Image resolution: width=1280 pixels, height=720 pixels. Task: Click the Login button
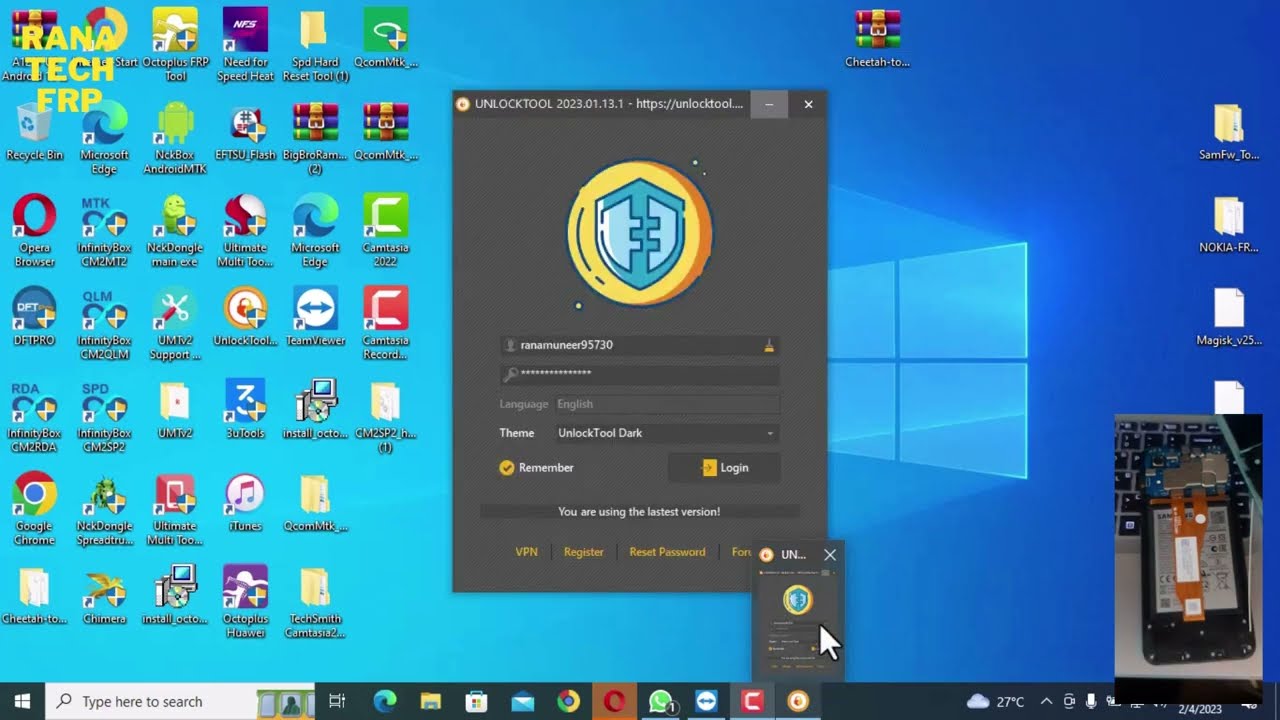(x=724, y=468)
